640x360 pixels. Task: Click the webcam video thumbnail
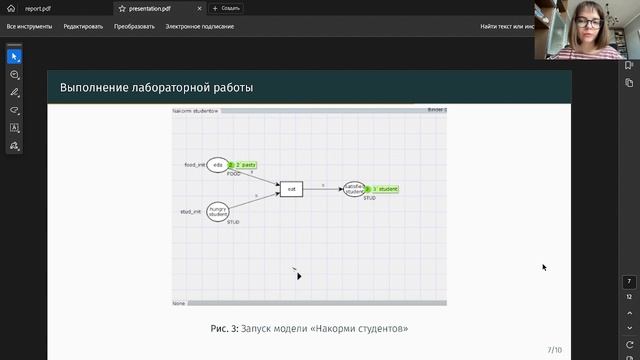(587, 29)
